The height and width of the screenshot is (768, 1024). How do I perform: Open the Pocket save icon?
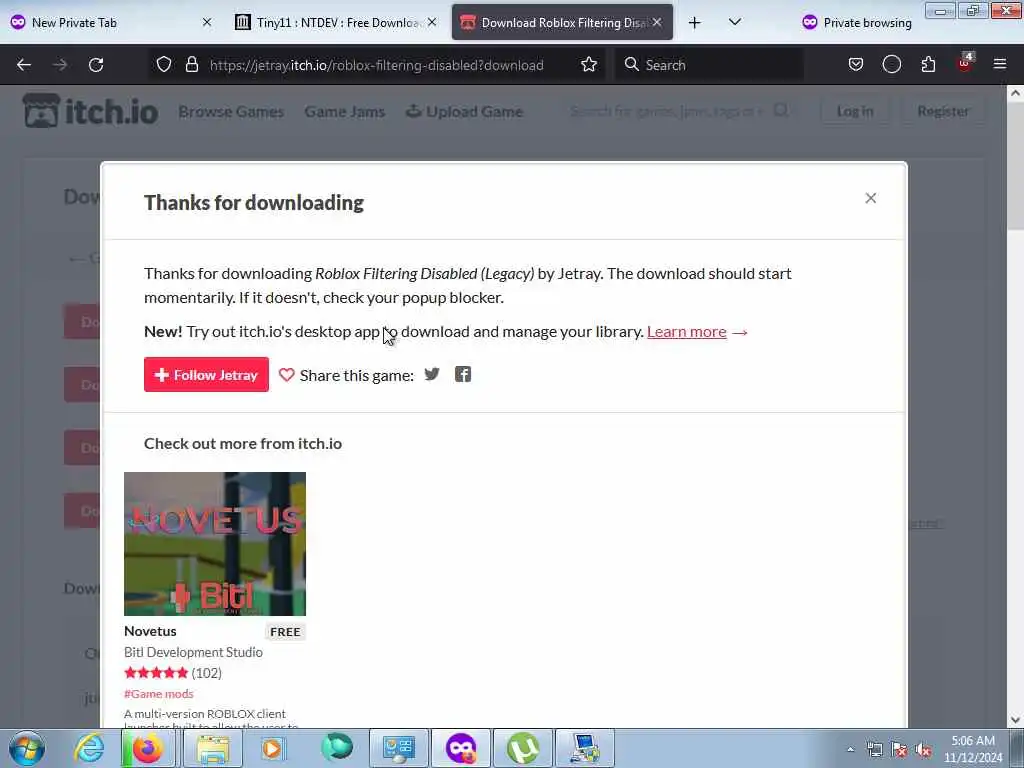tap(856, 64)
